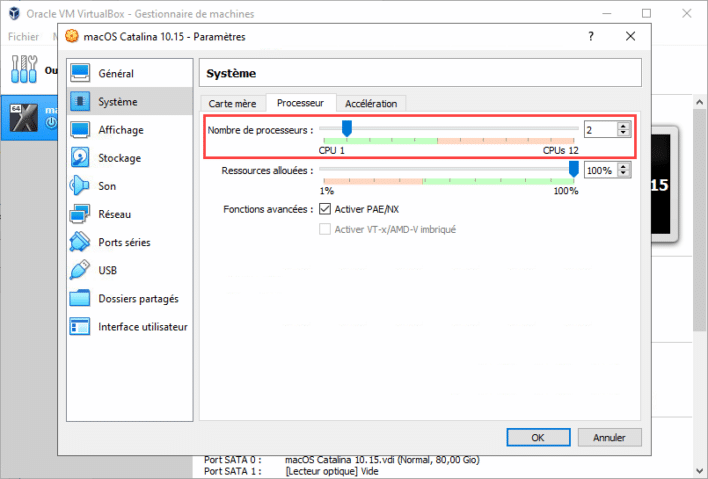
Task: Click the CPU 1 minimum label
Action: pos(331,150)
